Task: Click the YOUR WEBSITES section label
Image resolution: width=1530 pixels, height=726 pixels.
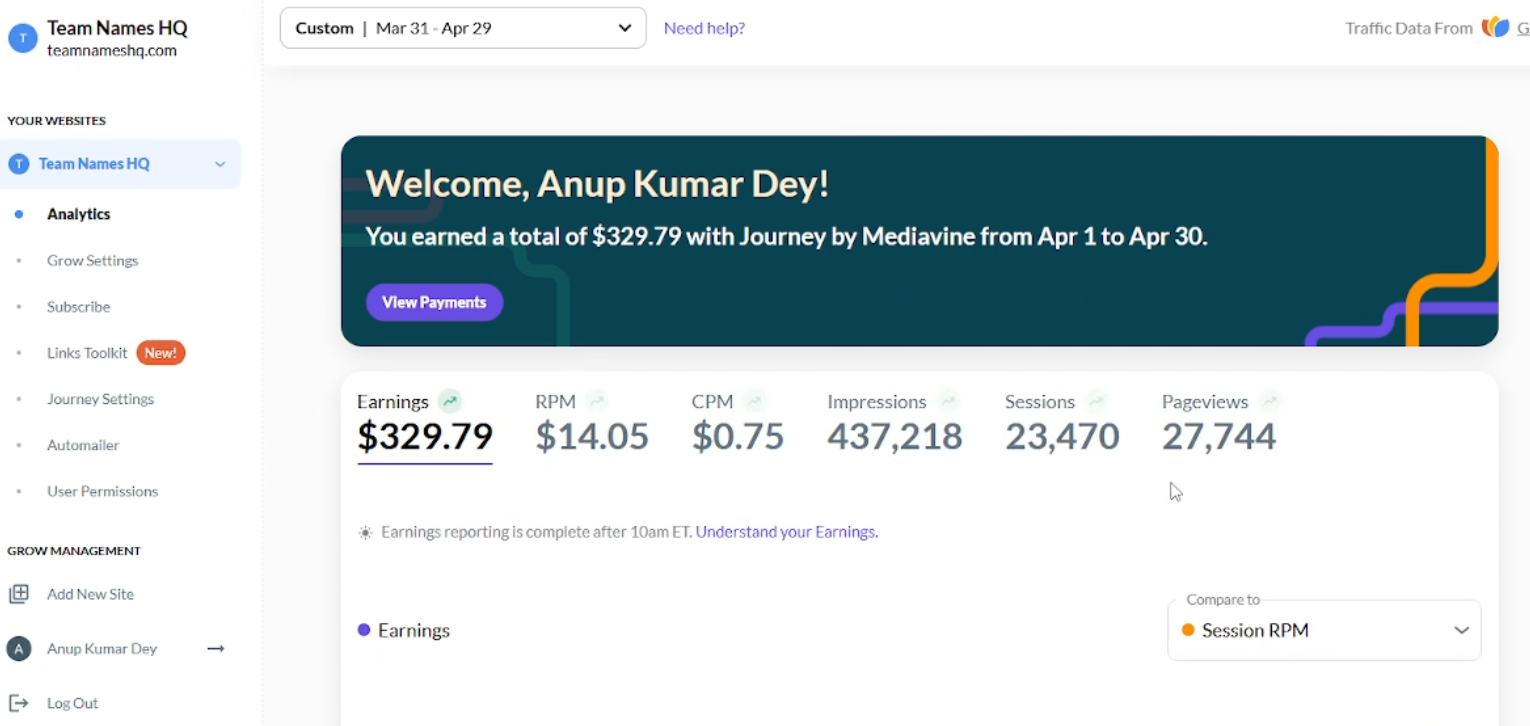Action: (x=56, y=121)
